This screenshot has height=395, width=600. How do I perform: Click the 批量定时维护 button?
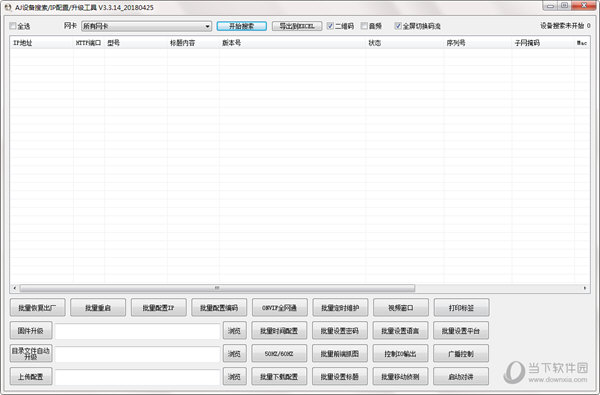coord(340,307)
